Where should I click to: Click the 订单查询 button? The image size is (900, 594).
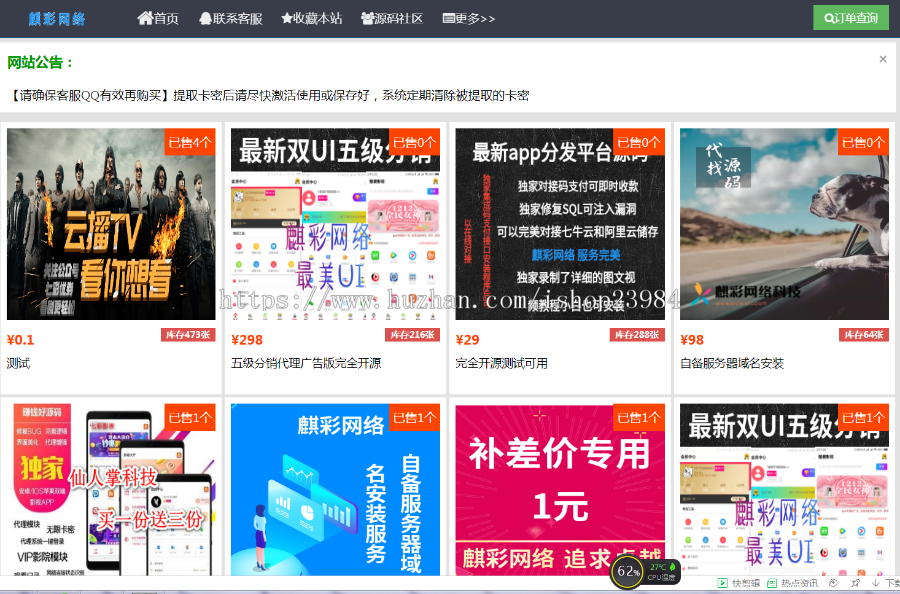pyautogui.click(x=851, y=18)
